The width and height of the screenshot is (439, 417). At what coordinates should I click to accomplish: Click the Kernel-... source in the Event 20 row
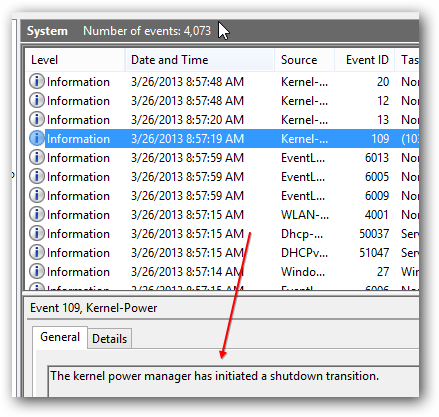(x=304, y=82)
